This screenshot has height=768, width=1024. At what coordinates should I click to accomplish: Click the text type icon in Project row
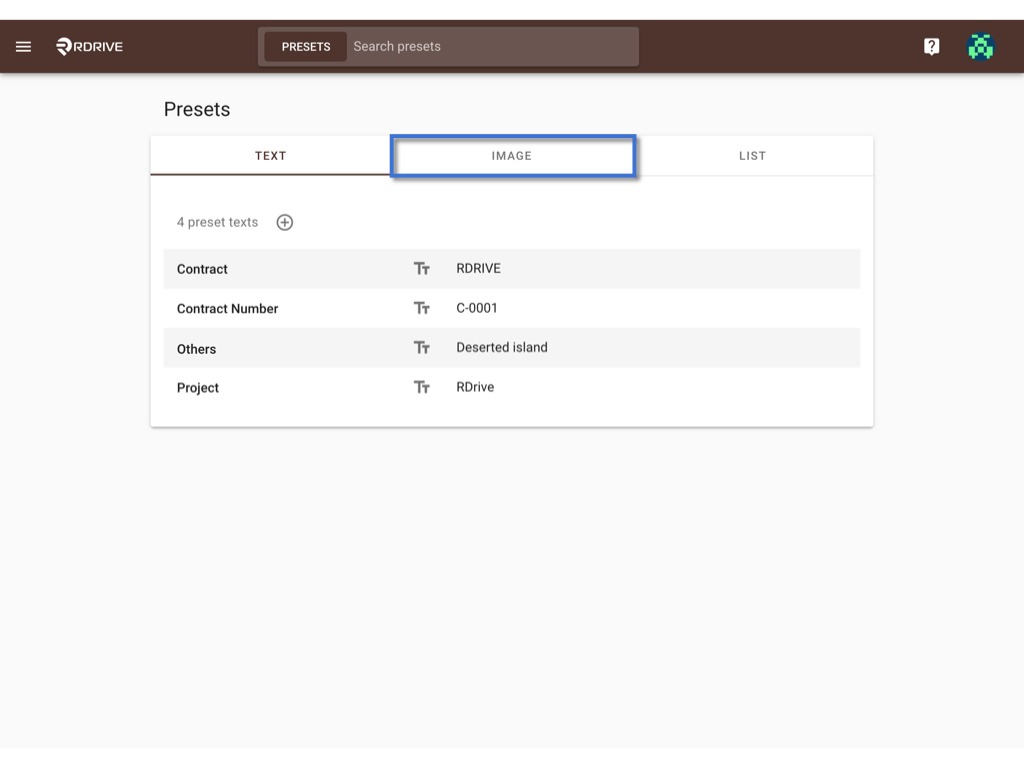[421, 387]
